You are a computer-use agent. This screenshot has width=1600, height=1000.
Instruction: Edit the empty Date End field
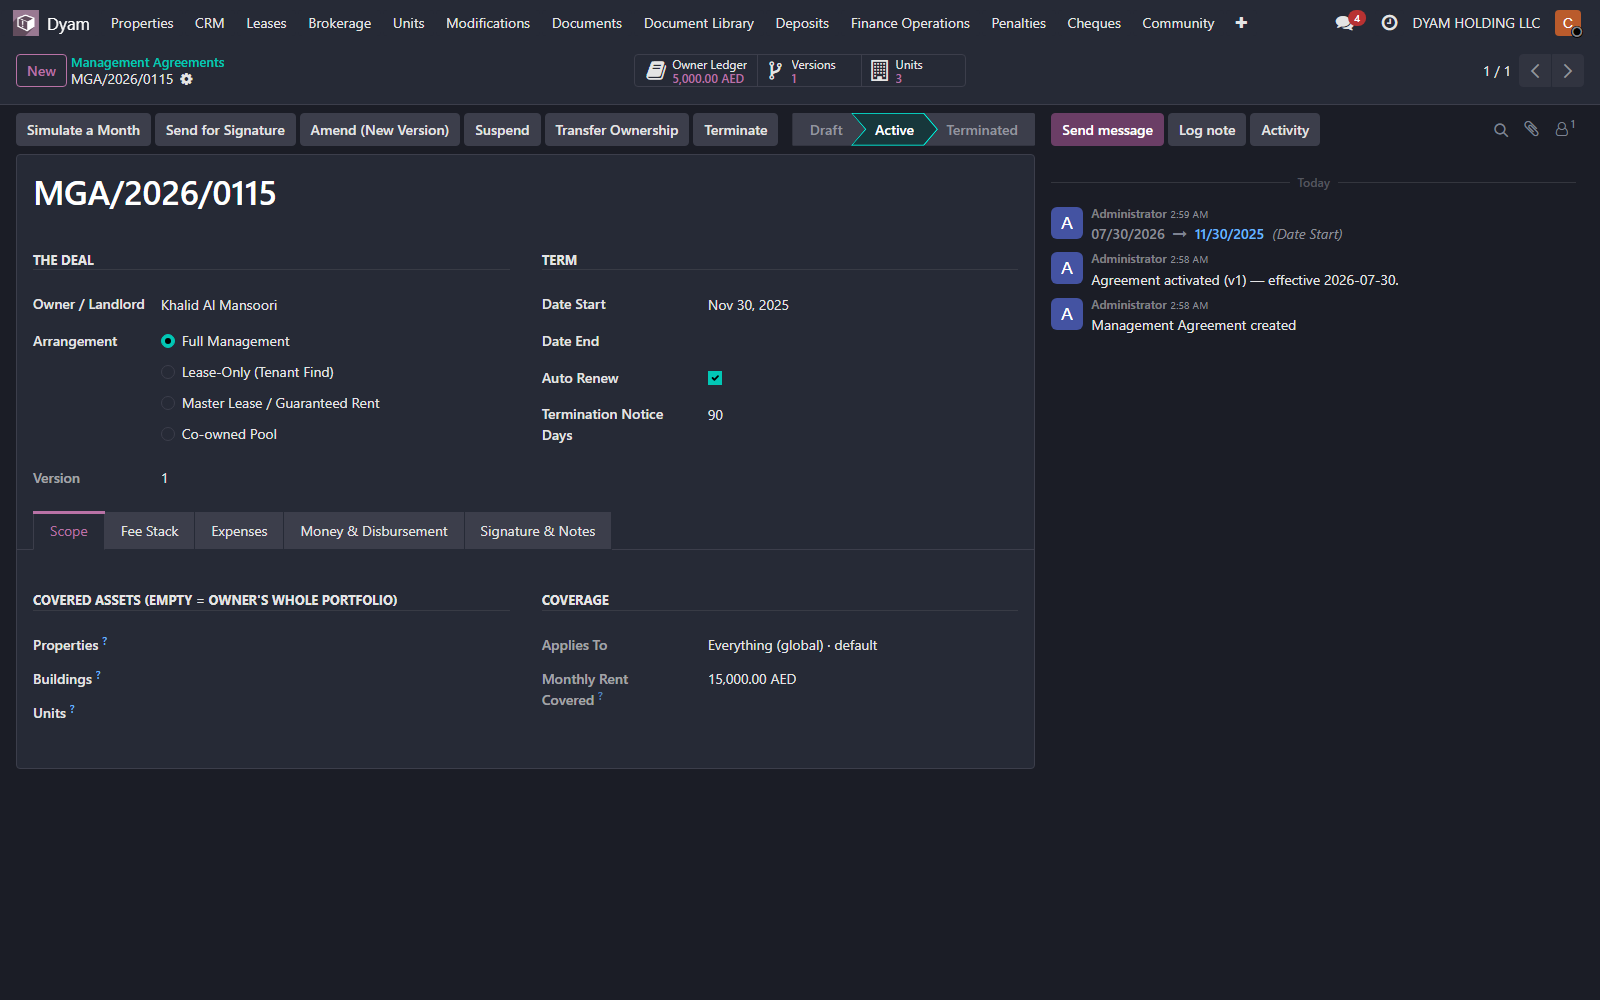(862, 342)
